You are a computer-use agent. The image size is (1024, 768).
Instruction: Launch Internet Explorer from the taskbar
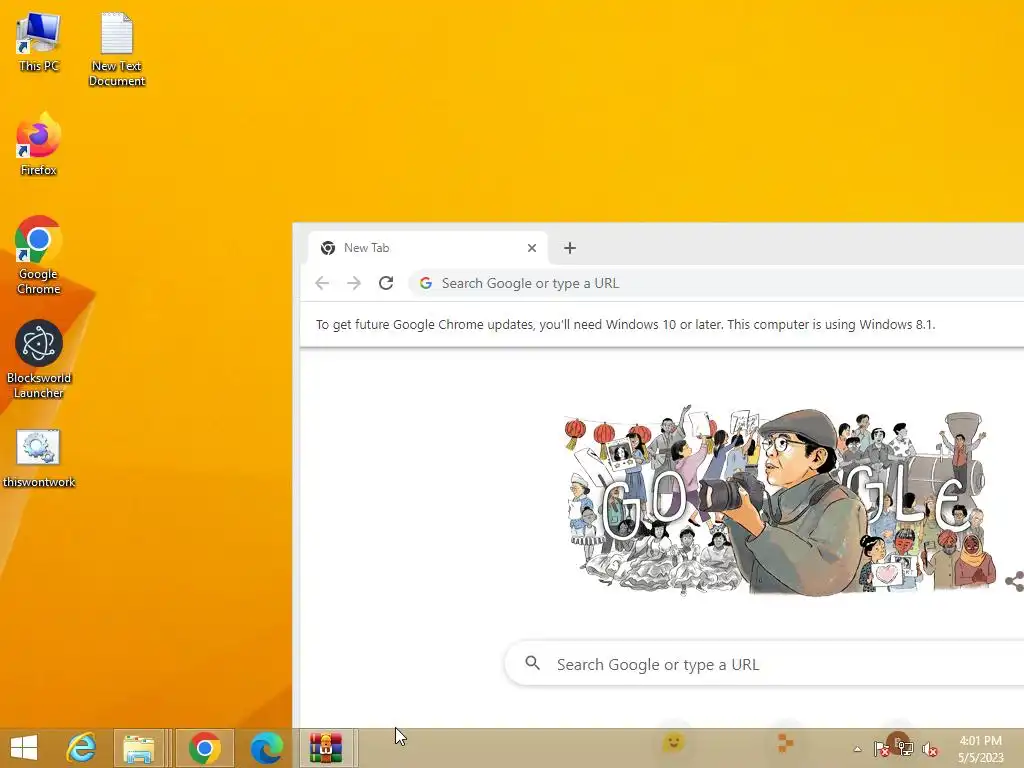[81, 748]
